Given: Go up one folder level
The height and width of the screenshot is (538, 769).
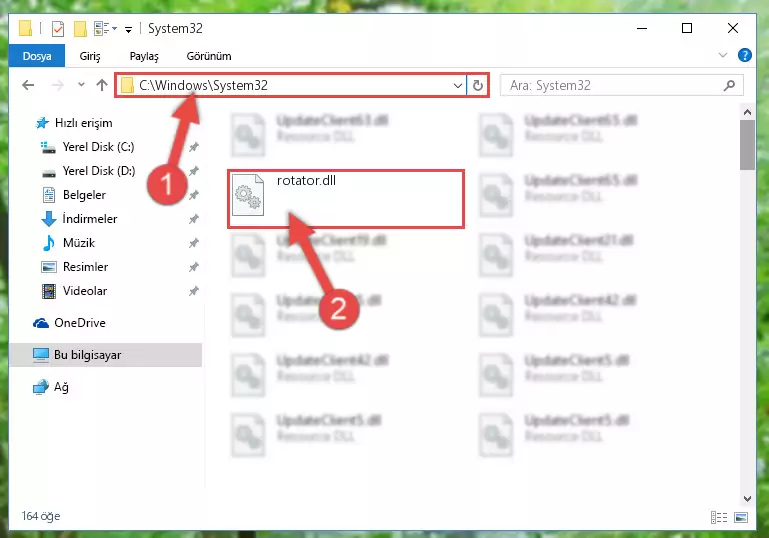Looking at the screenshot, I should pos(102,85).
